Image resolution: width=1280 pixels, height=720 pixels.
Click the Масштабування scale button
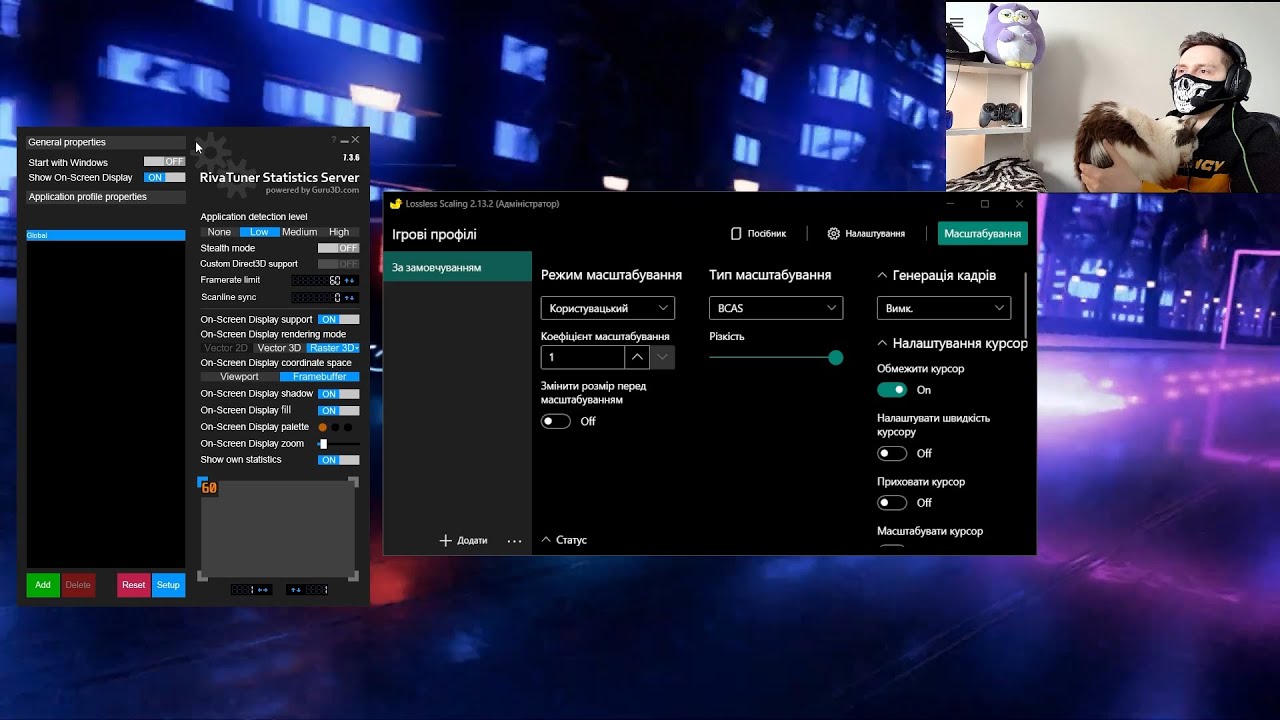(983, 233)
